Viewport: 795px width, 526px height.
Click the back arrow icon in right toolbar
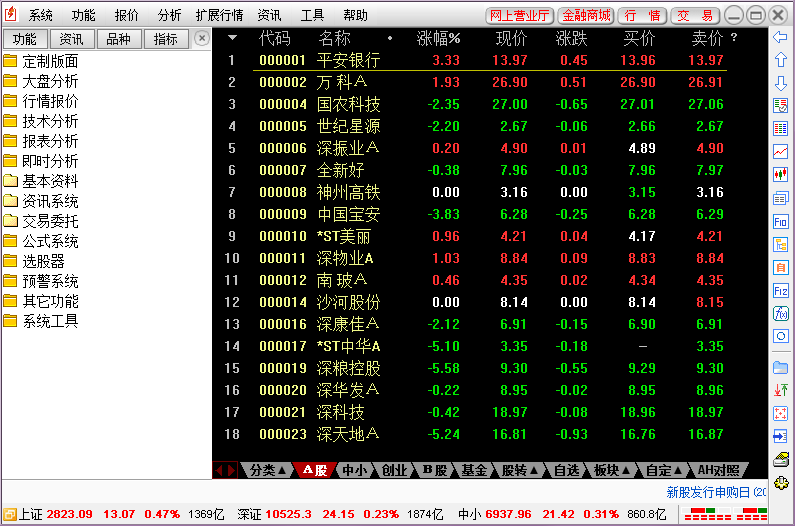[x=781, y=37]
